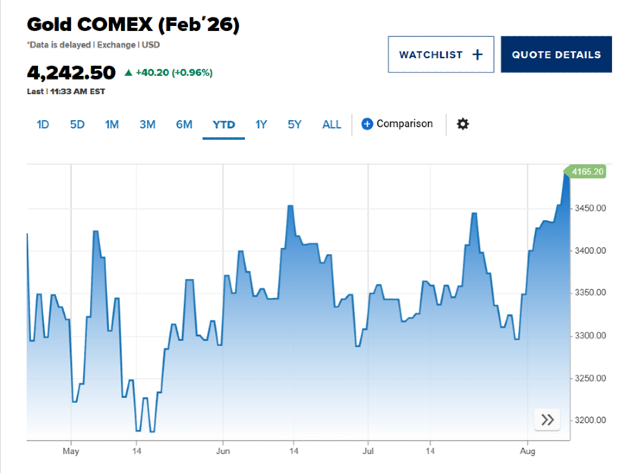Click the blue plus Comparison icon

pyautogui.click(x=367, y=124)
